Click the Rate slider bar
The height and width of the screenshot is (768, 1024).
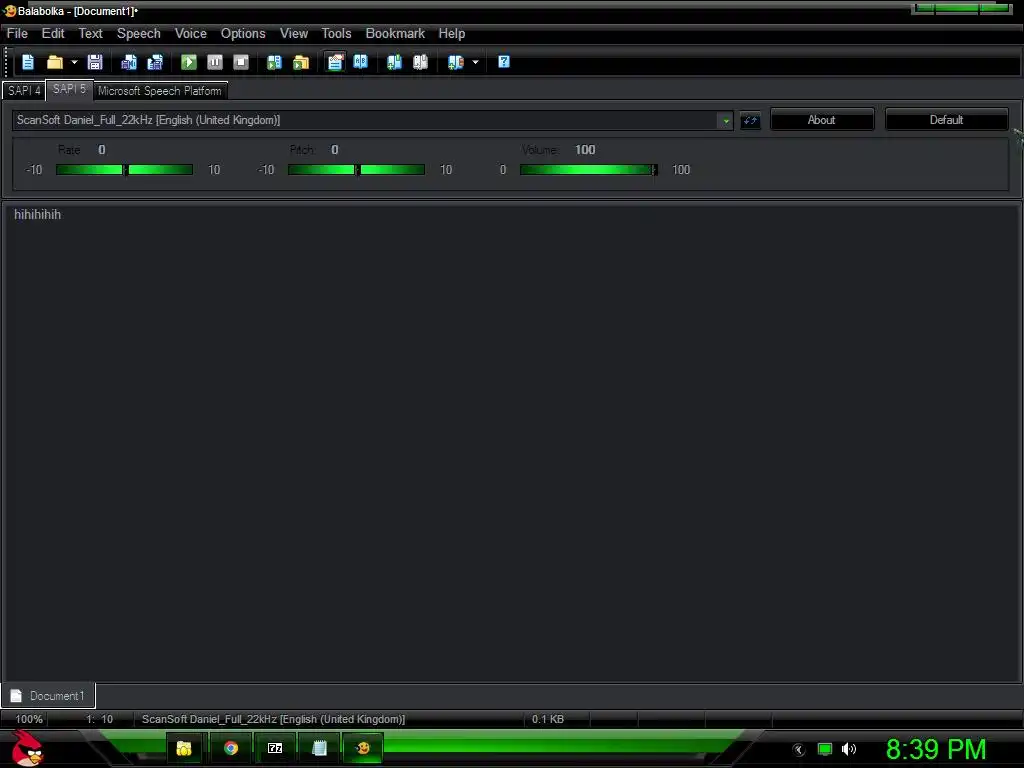(x=124, y=170)
